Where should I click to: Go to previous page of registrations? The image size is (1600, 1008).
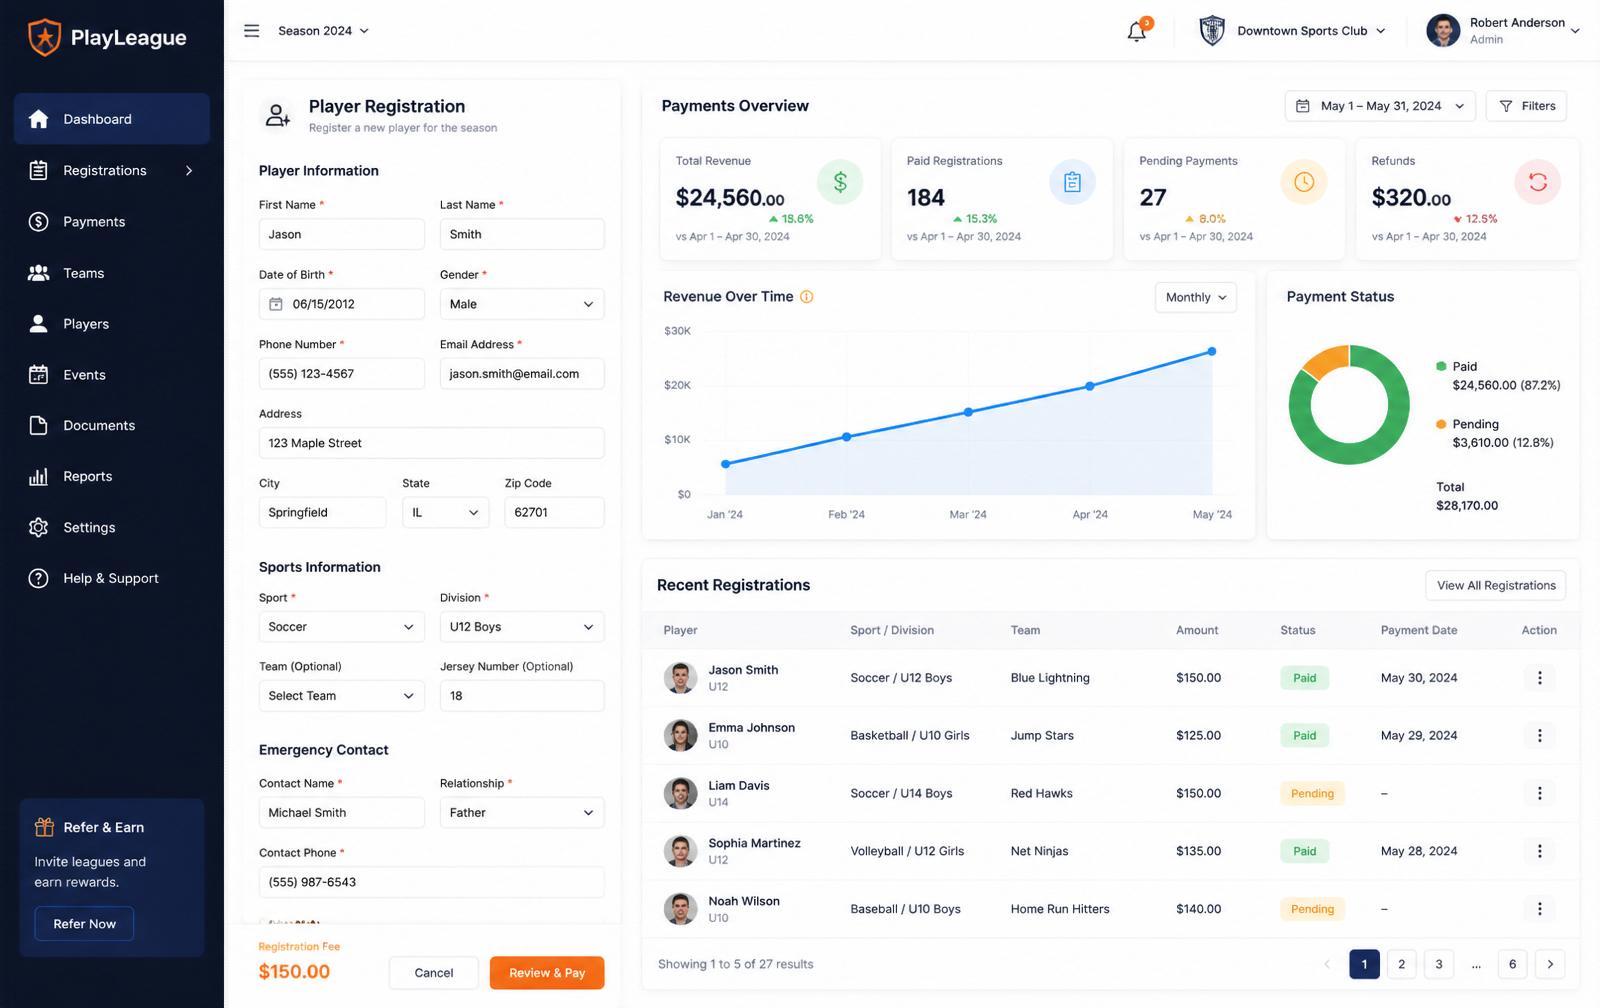pos(1327,964)
